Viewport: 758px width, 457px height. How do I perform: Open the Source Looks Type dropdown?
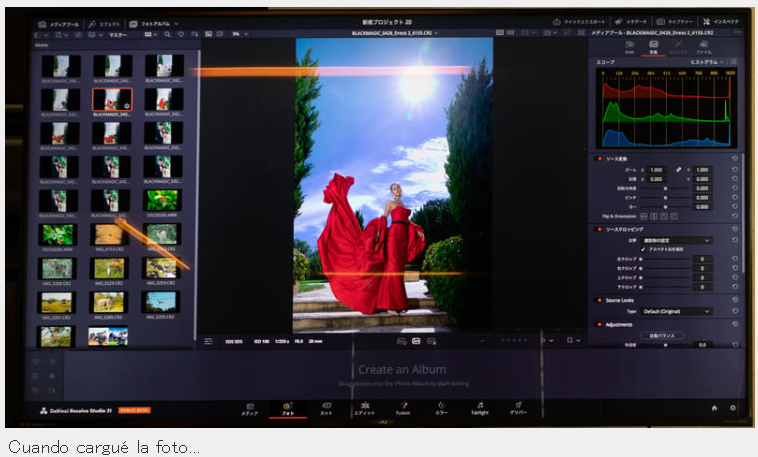pyautogui.click(x=676, y=311)
